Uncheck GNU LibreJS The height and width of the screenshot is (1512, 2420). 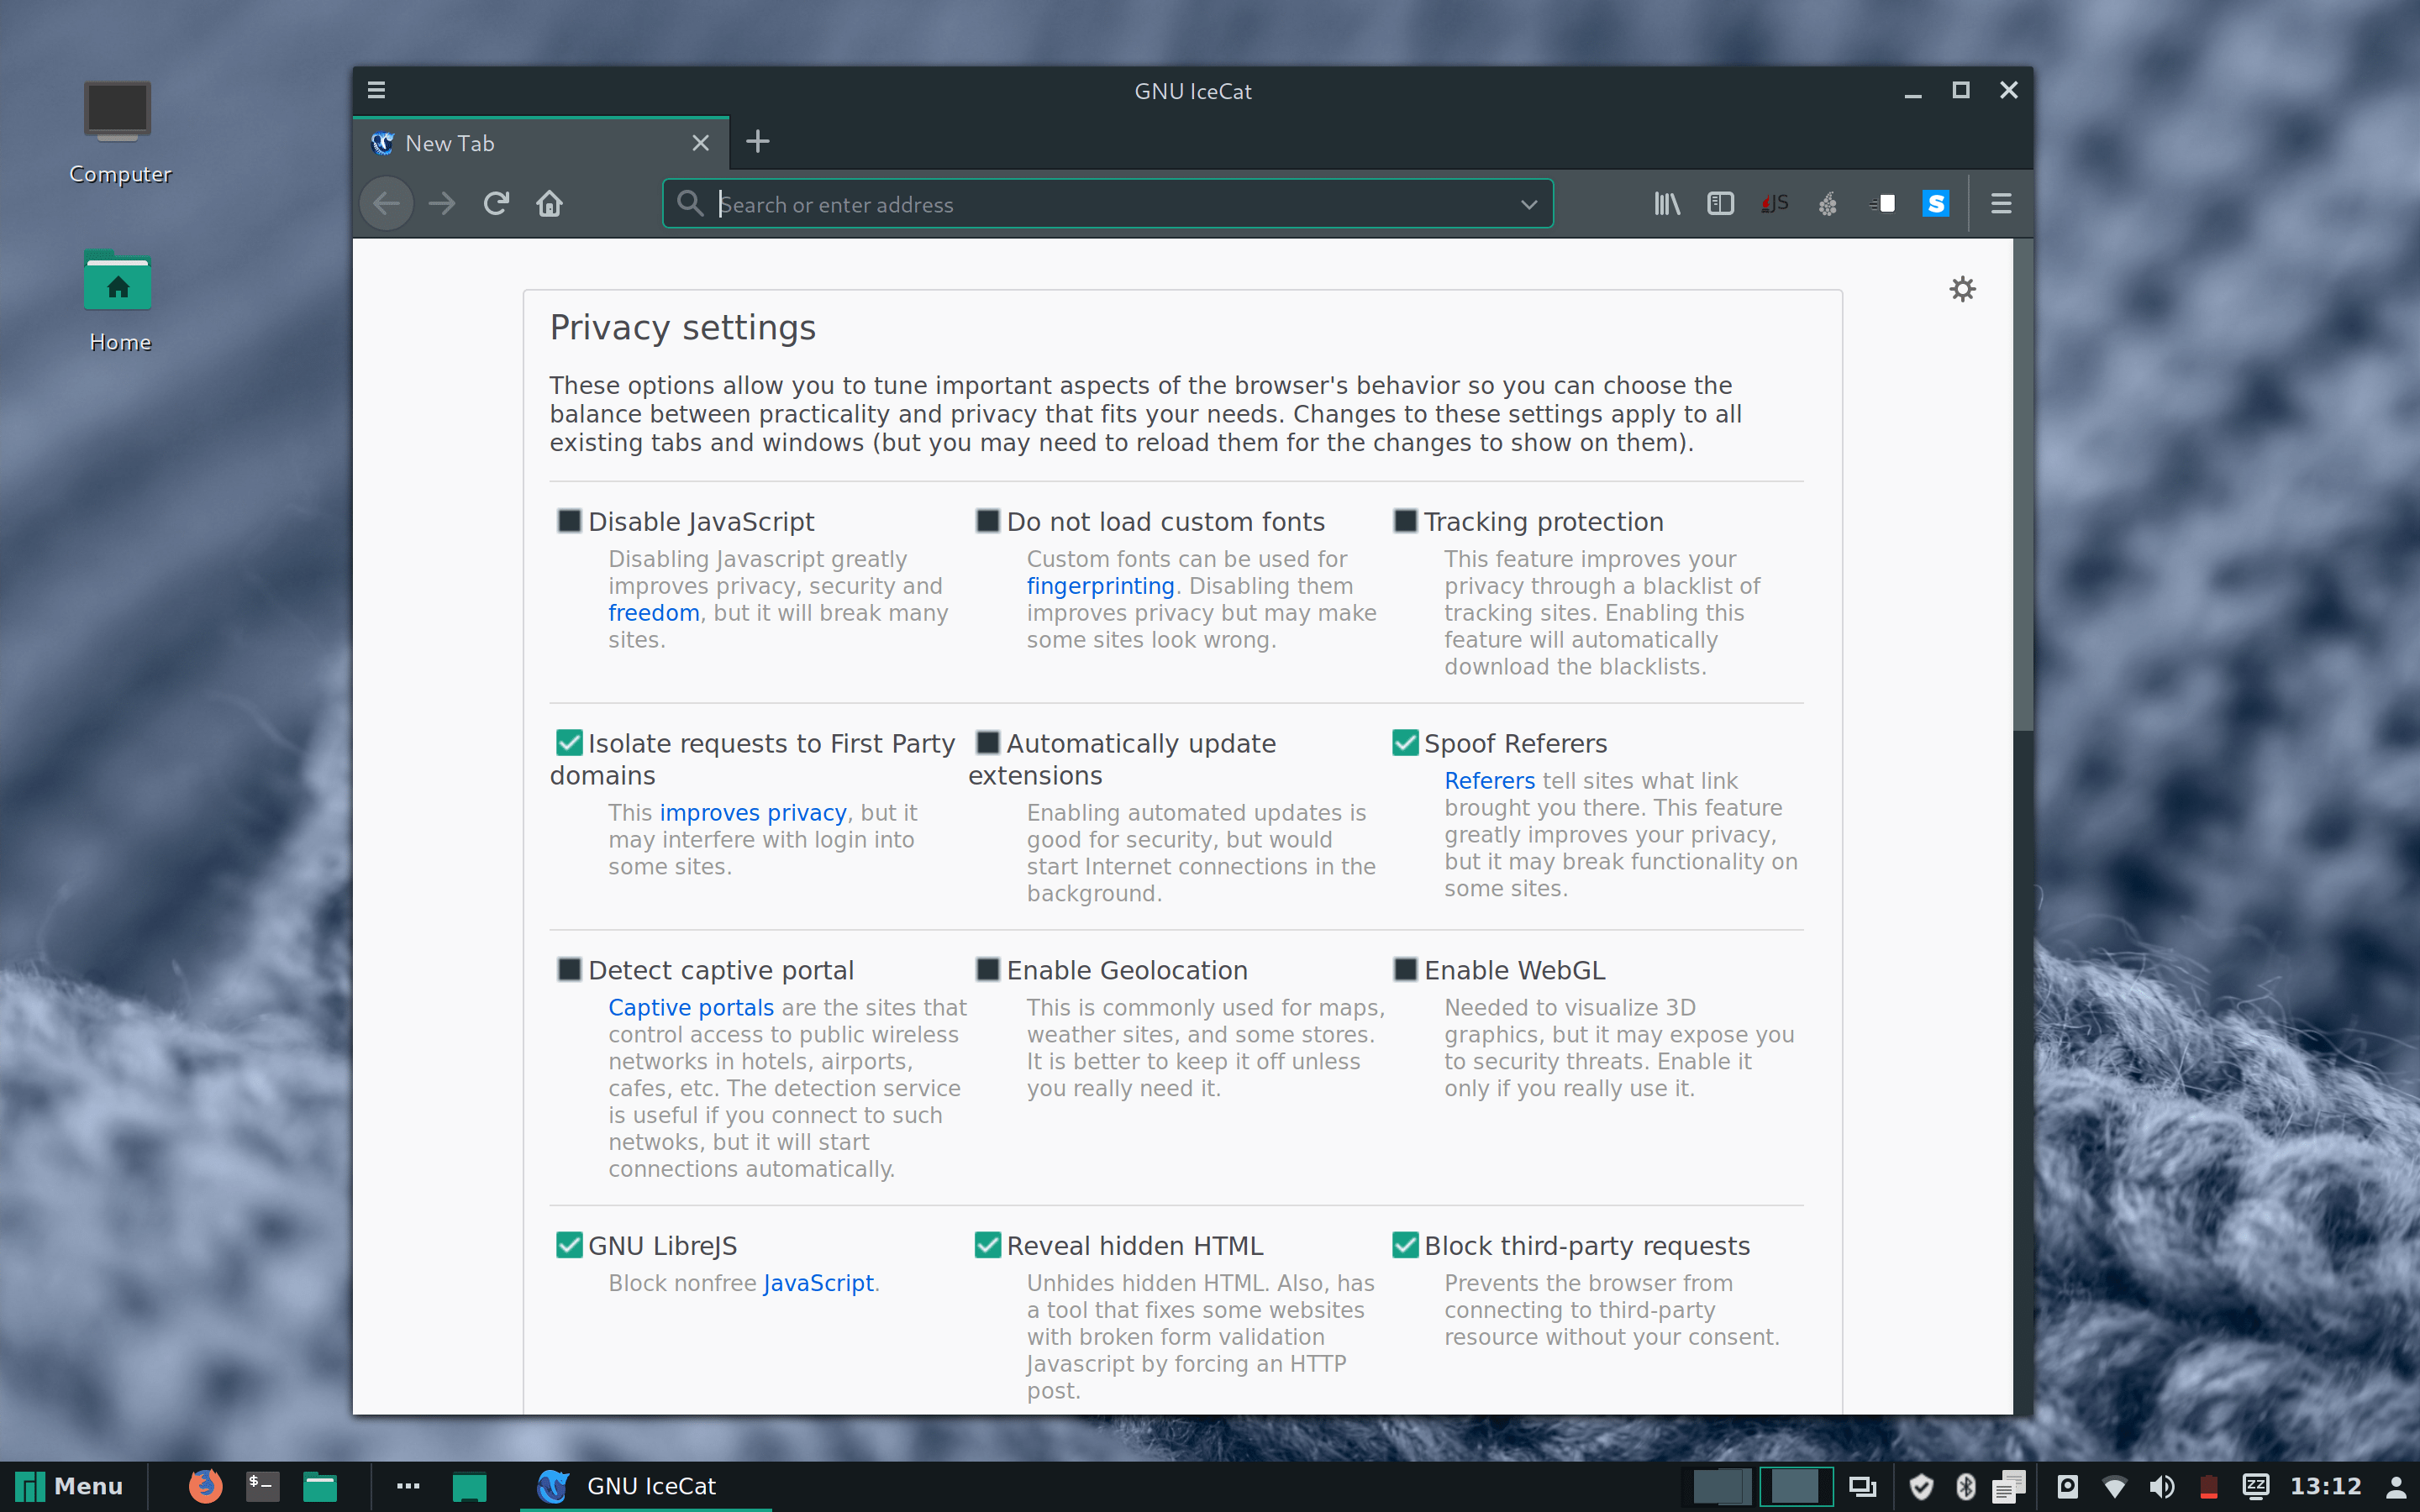coord(569,1245)
